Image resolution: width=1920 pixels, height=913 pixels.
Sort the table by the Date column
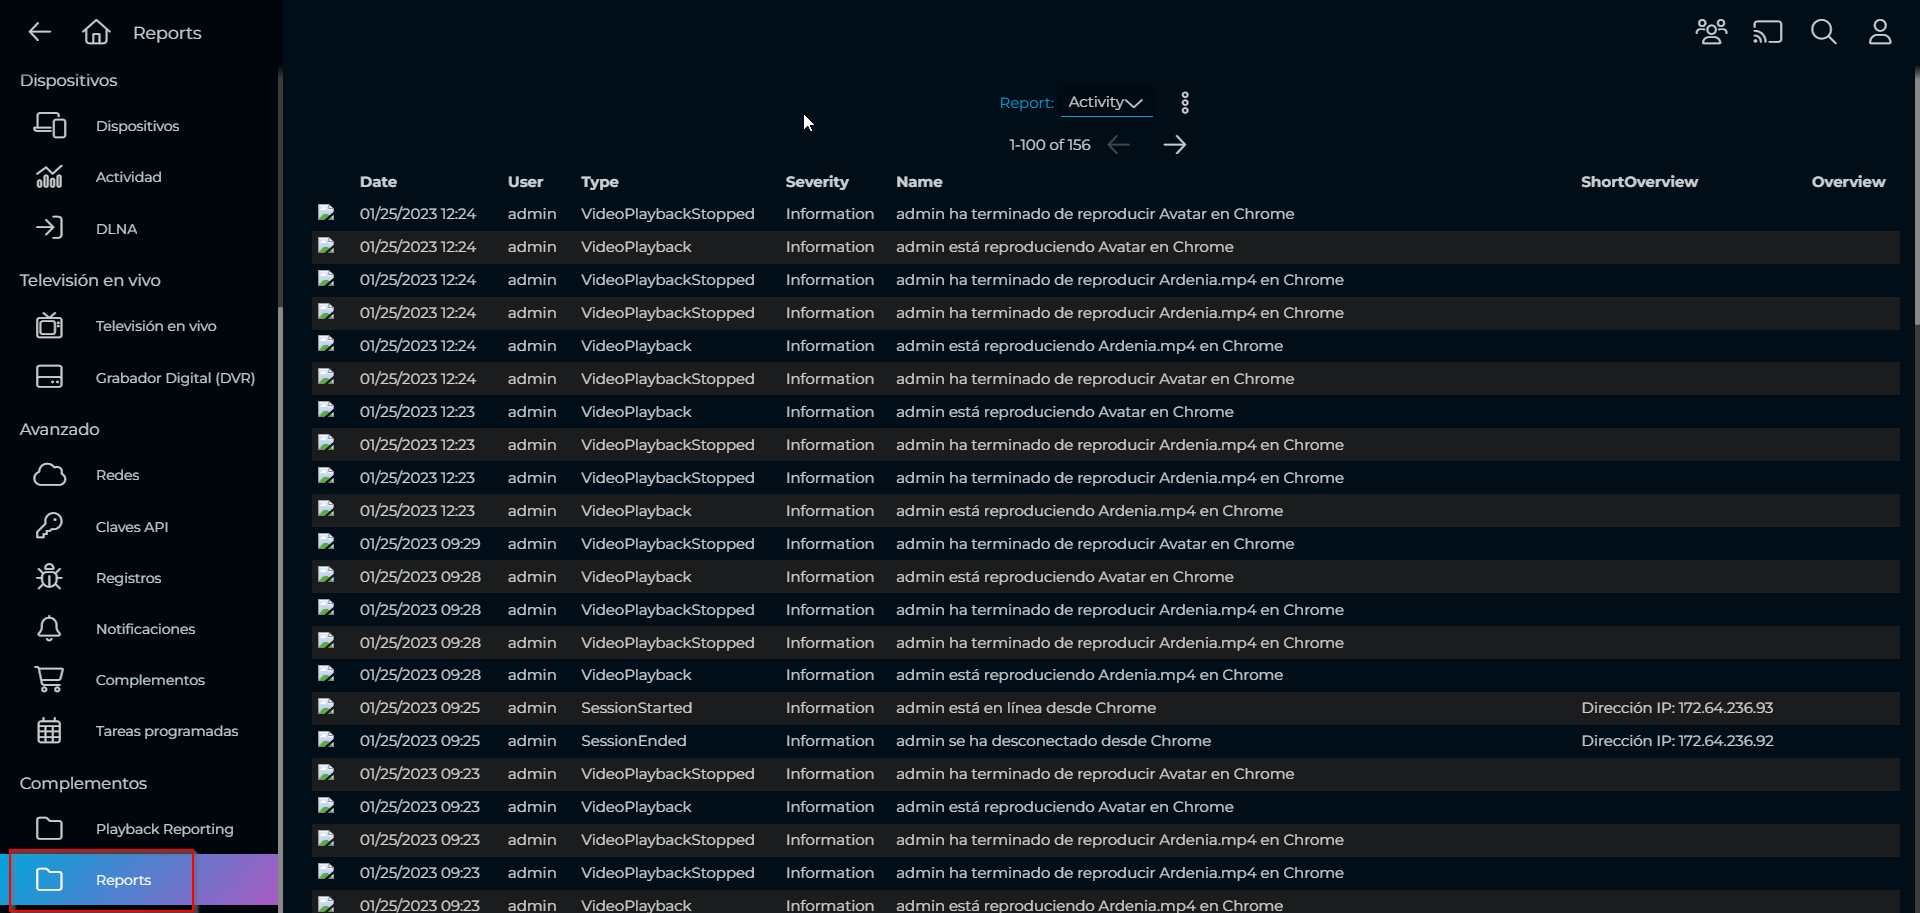point(378,182)
